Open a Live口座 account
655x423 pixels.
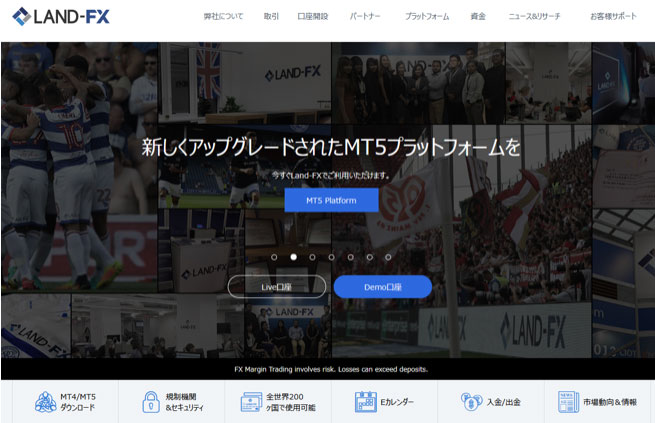click(x=277, y=287)
